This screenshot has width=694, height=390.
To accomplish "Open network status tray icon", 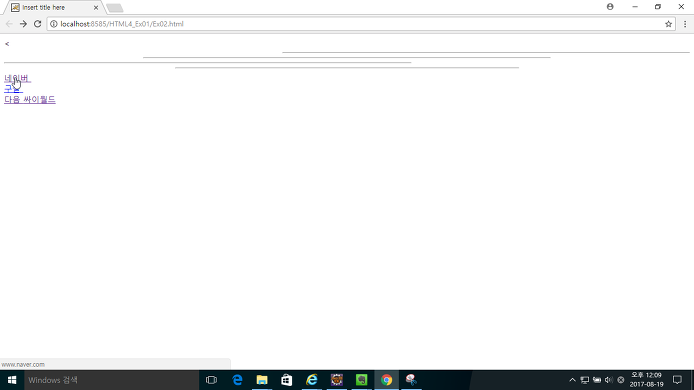I will coord(585,380).
